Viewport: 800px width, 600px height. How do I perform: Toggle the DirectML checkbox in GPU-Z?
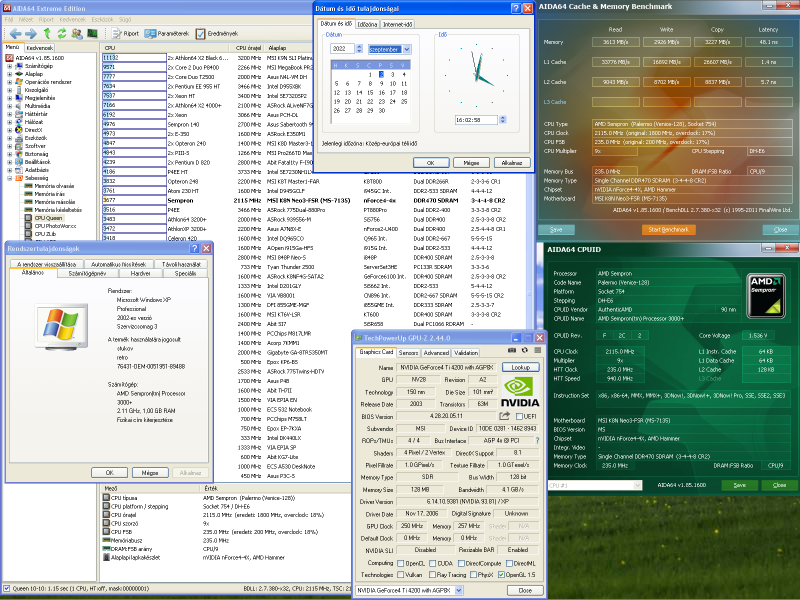[x=509, y=563]
